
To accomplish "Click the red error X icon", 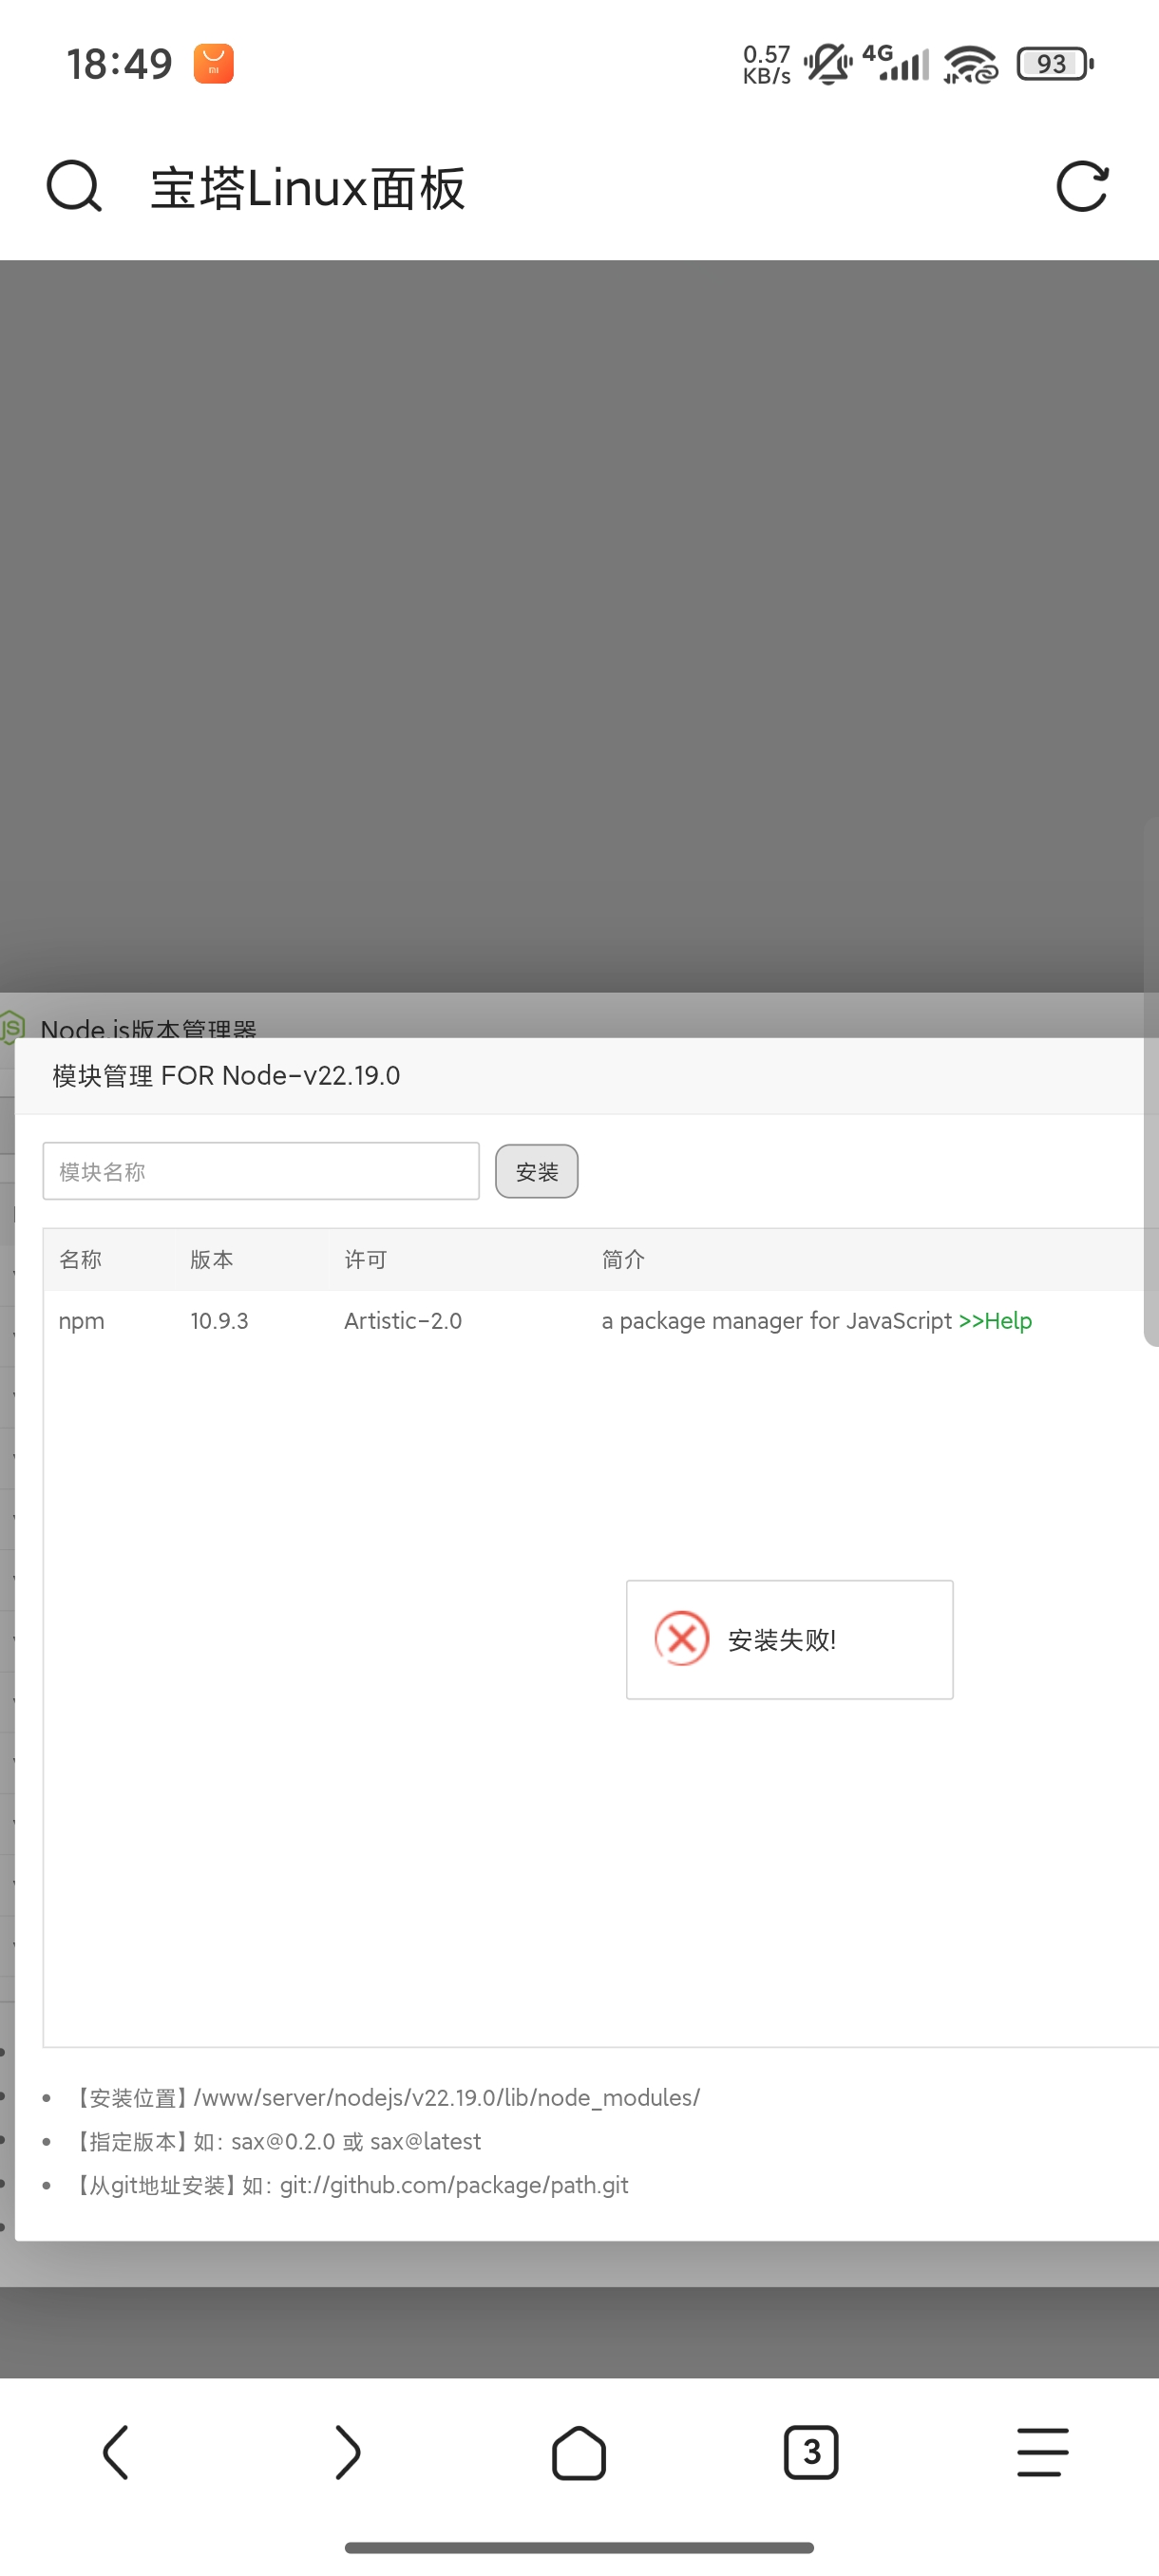I will [x=682, y=1639].
